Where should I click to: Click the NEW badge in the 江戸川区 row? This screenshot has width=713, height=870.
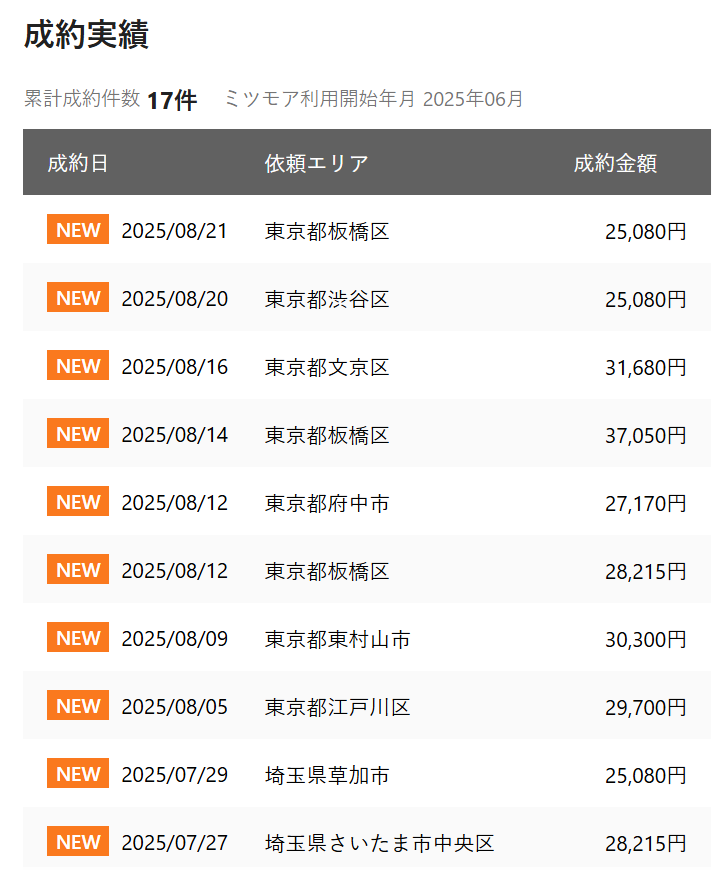[x=78, y=706]
